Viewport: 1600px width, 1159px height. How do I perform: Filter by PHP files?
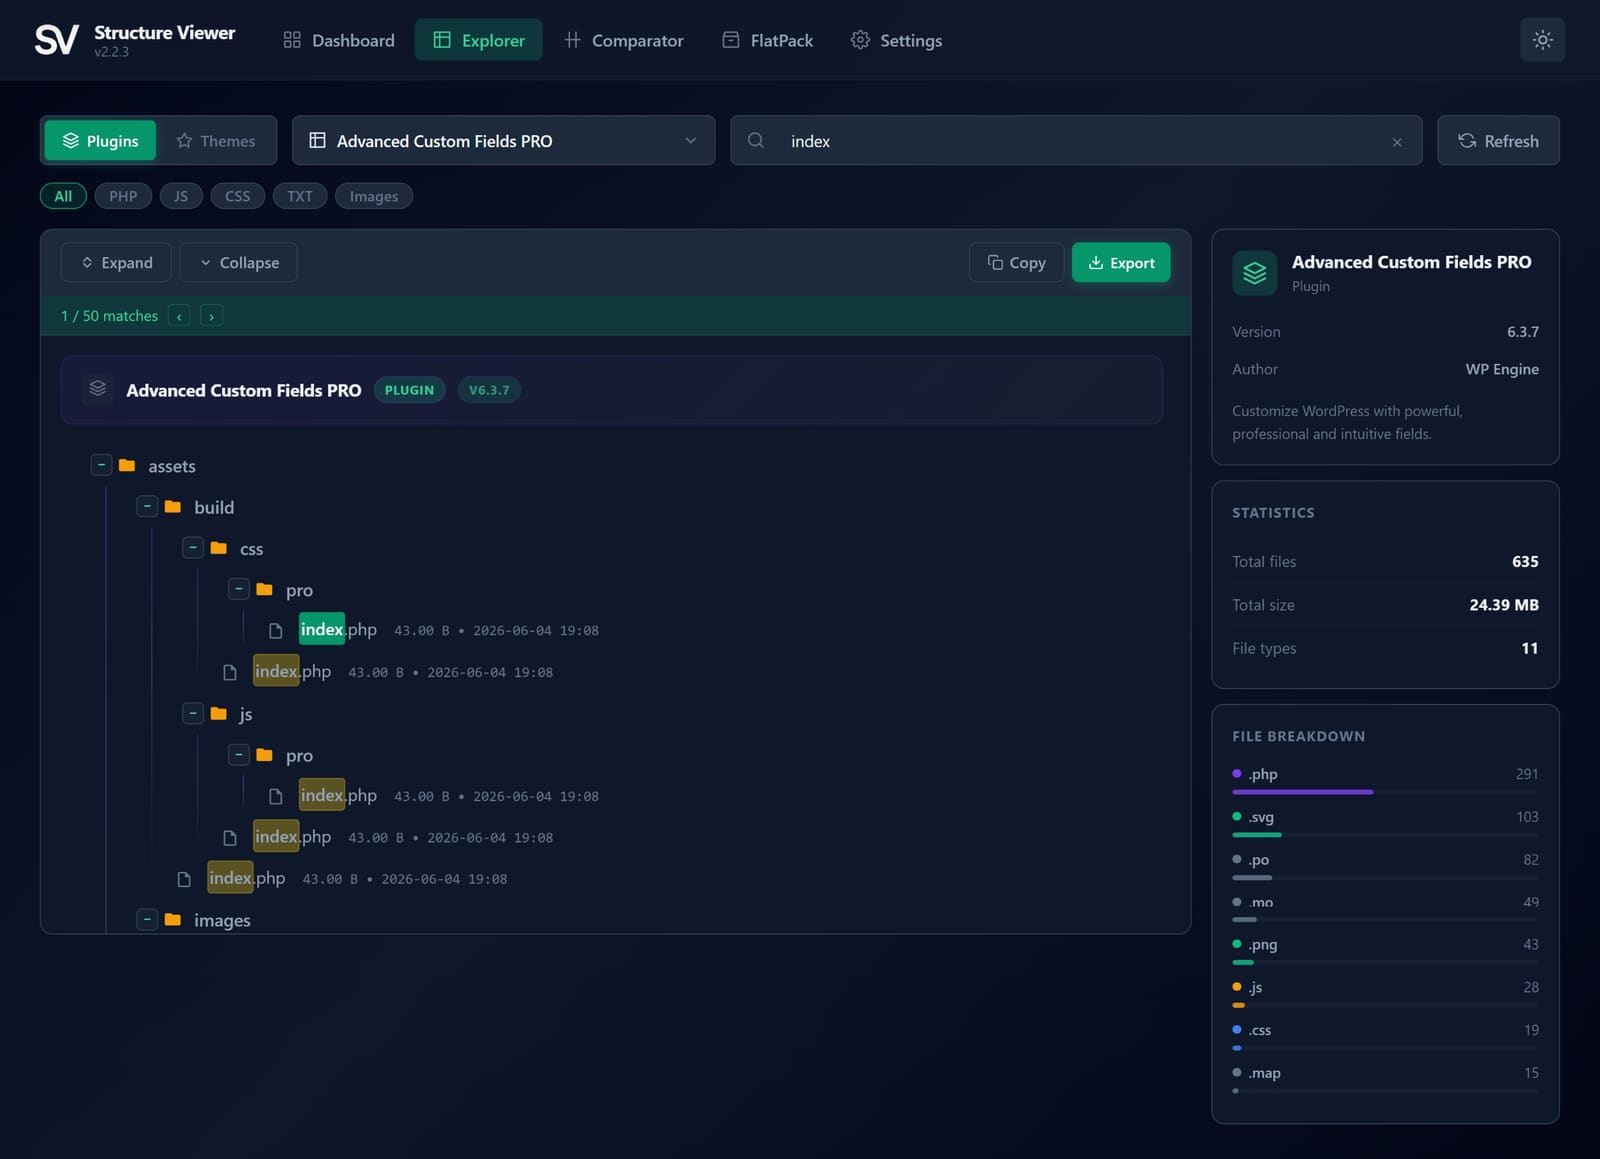click(x=123, y=196)
